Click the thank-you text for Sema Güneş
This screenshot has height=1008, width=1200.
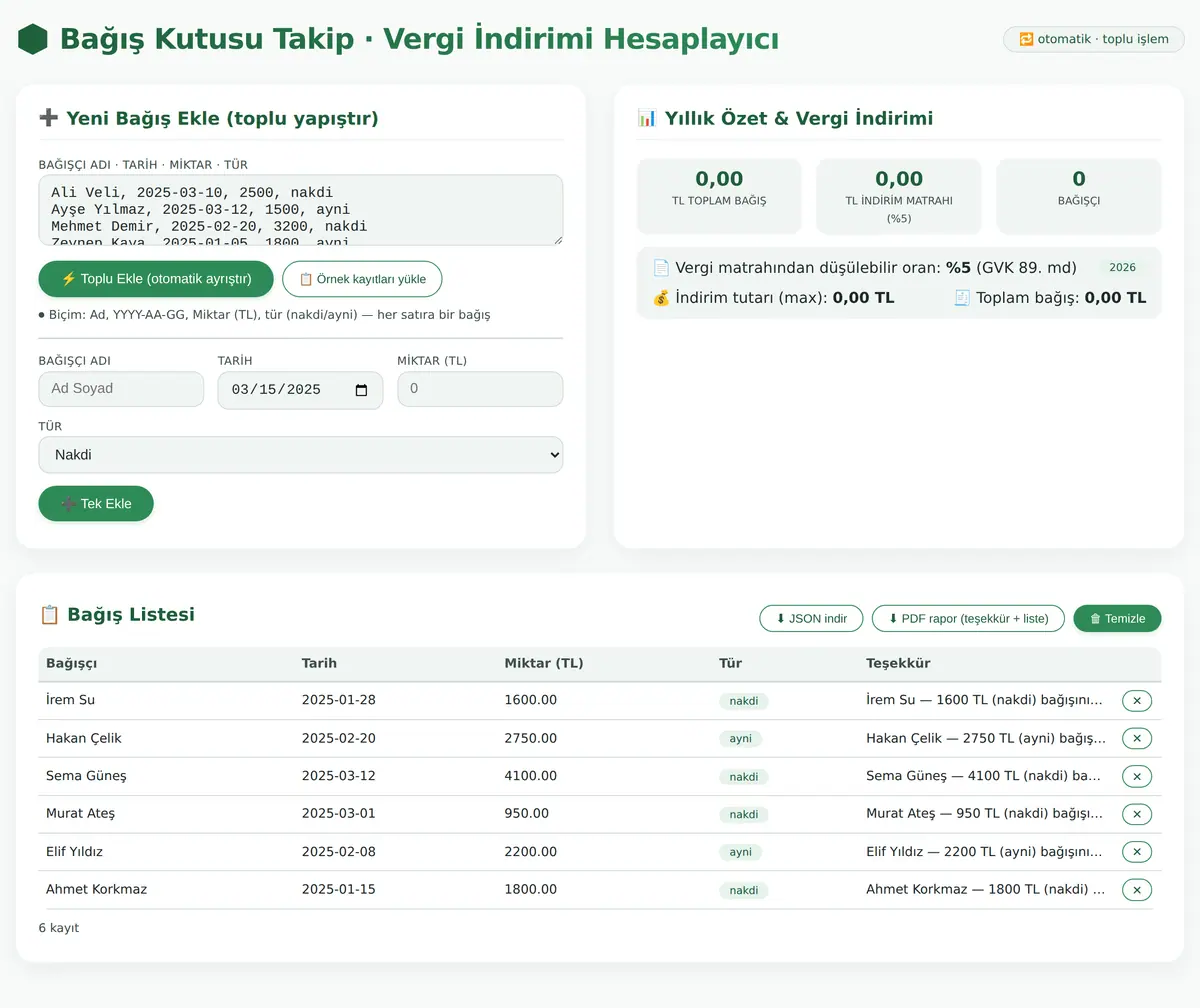(984, 776)
